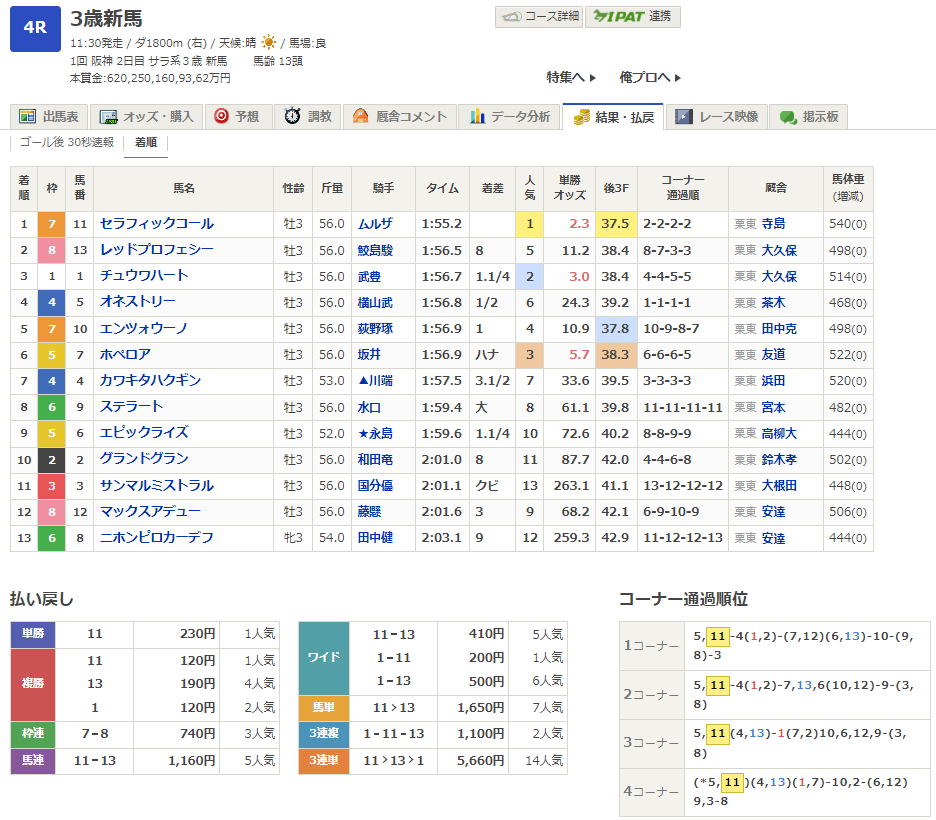Open the データ分析 chart tab

pos(510,117)
